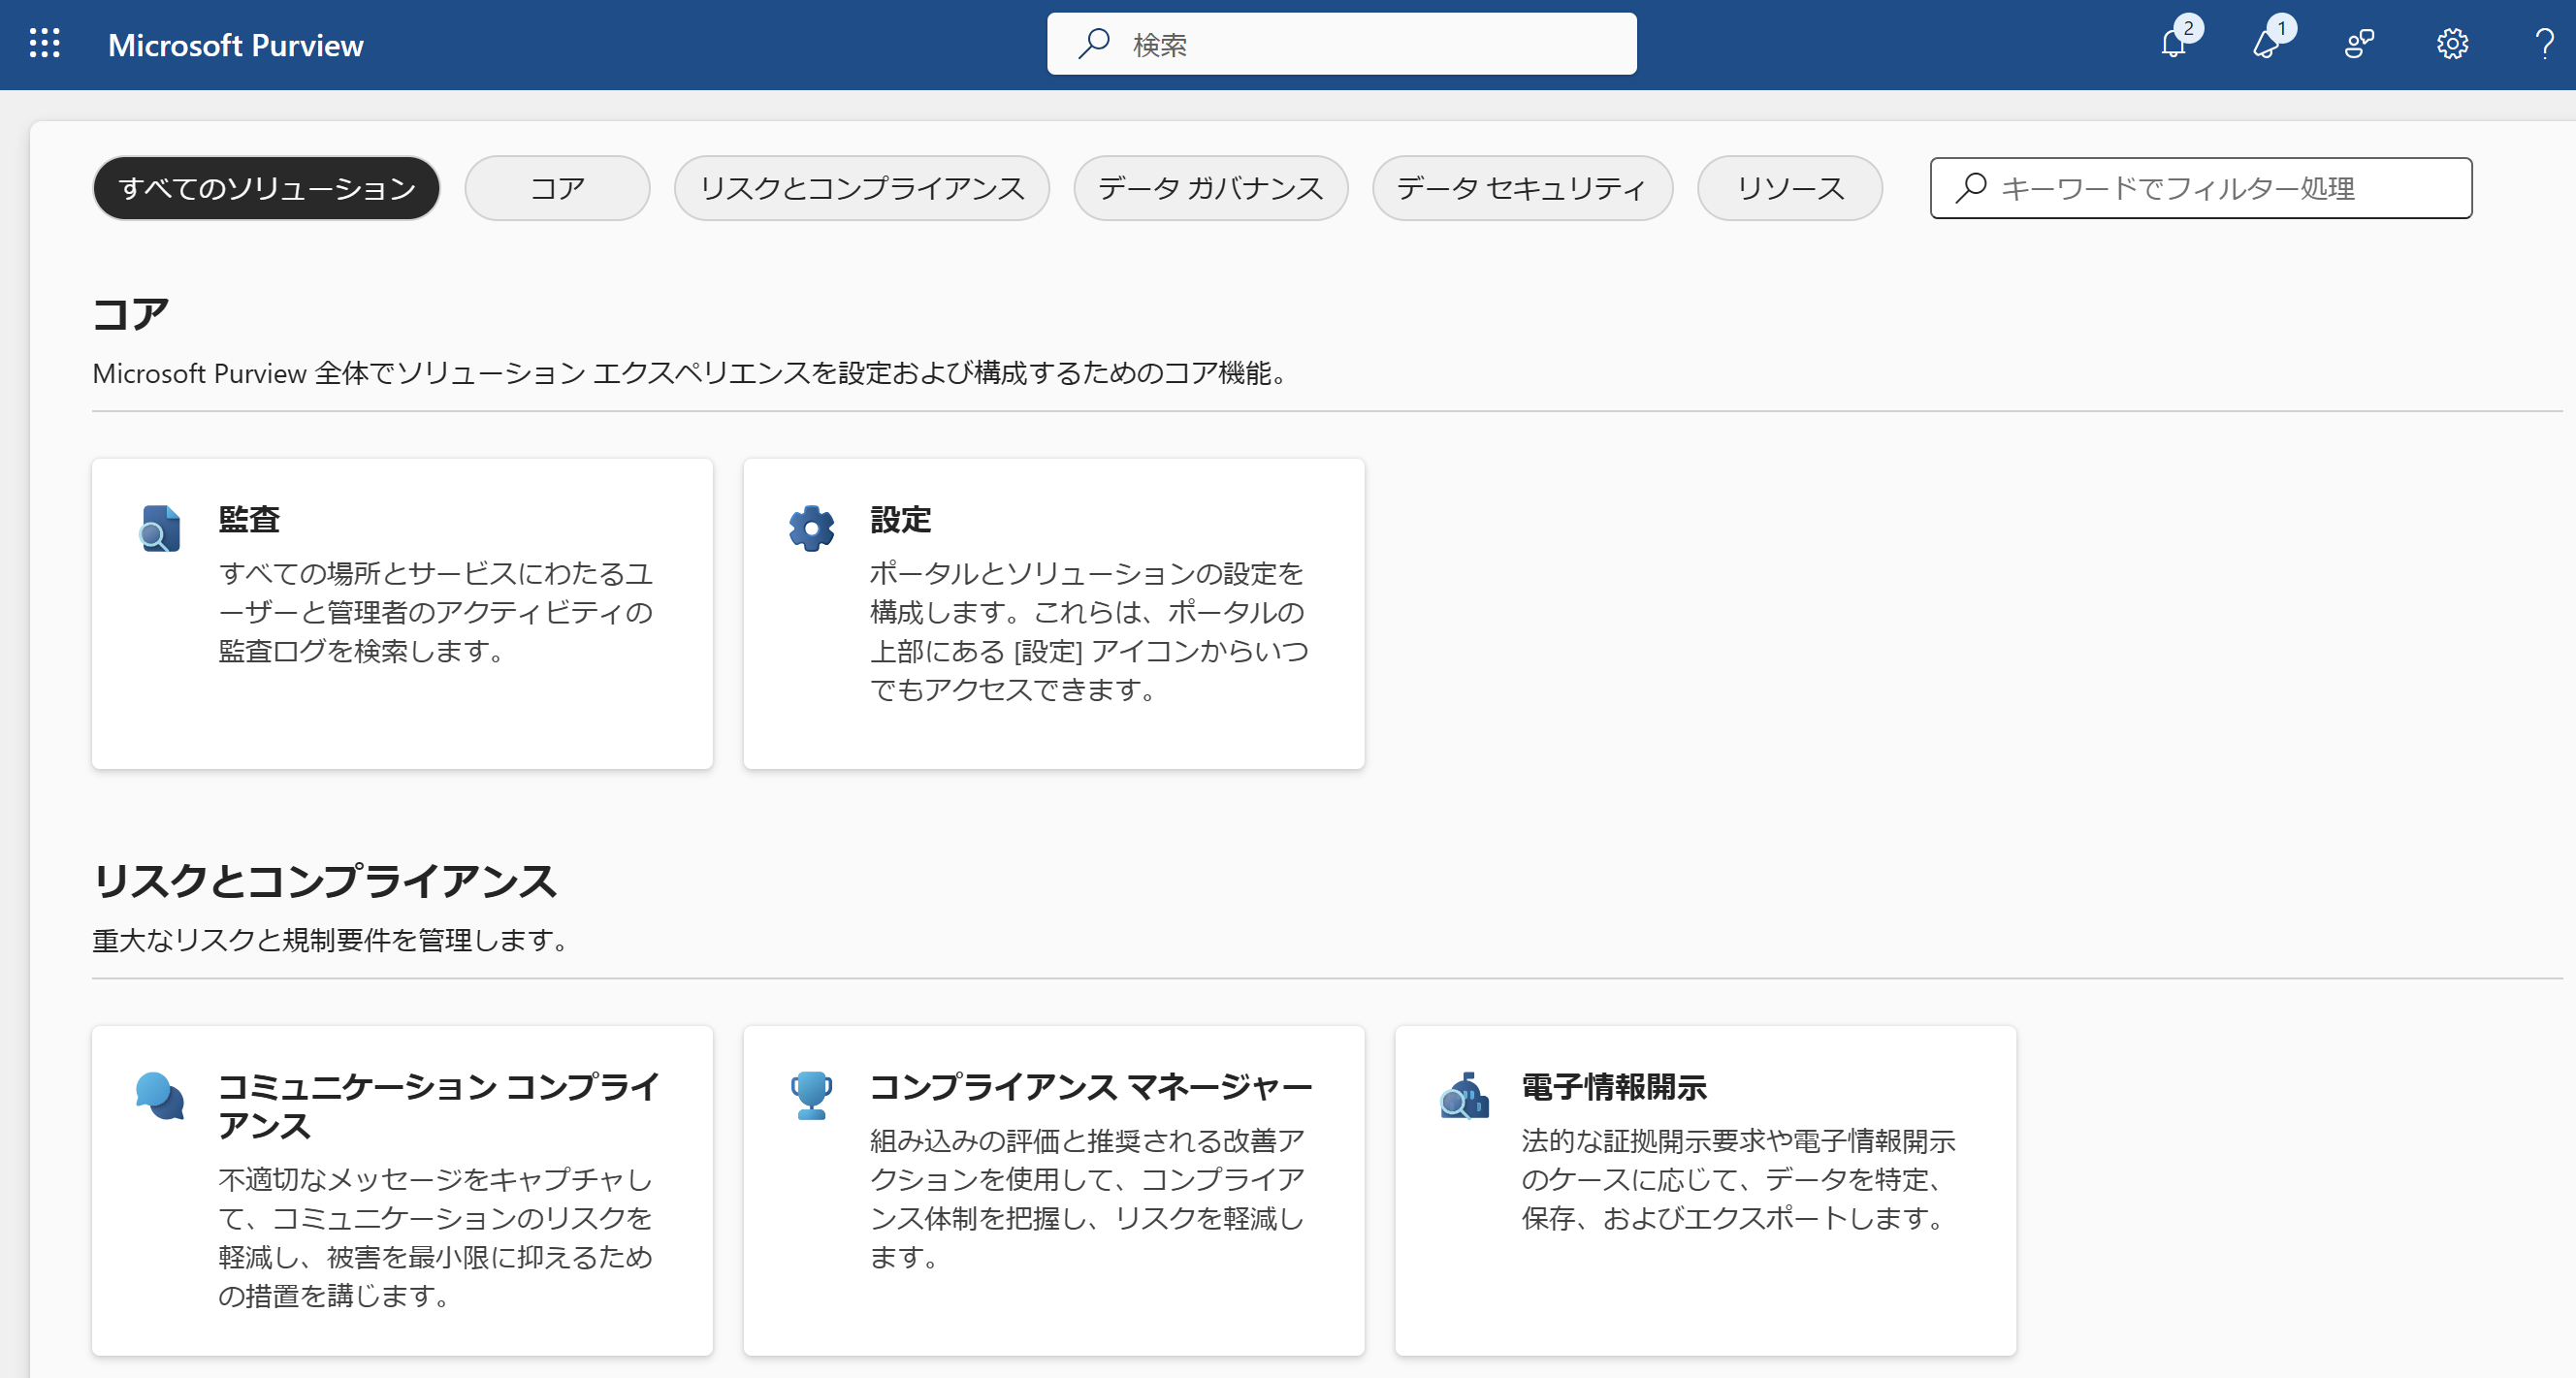Switch to リスクとコンプライアンス filter
Image resolution: width=2576 pixels, height=1378 pixels.
861,188
